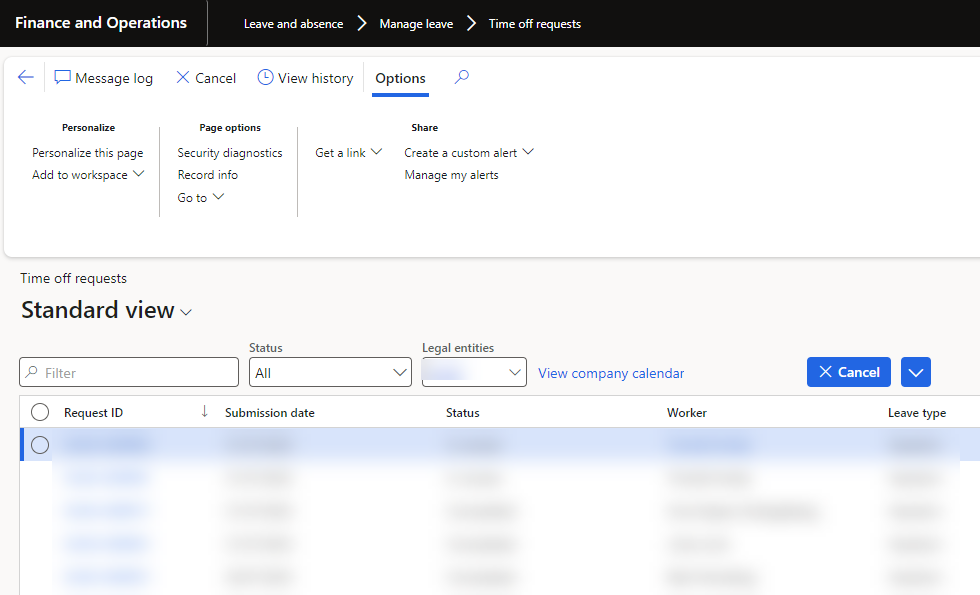Click the back arrow icon
Screen dimensions: 980x595
[26, 78]
